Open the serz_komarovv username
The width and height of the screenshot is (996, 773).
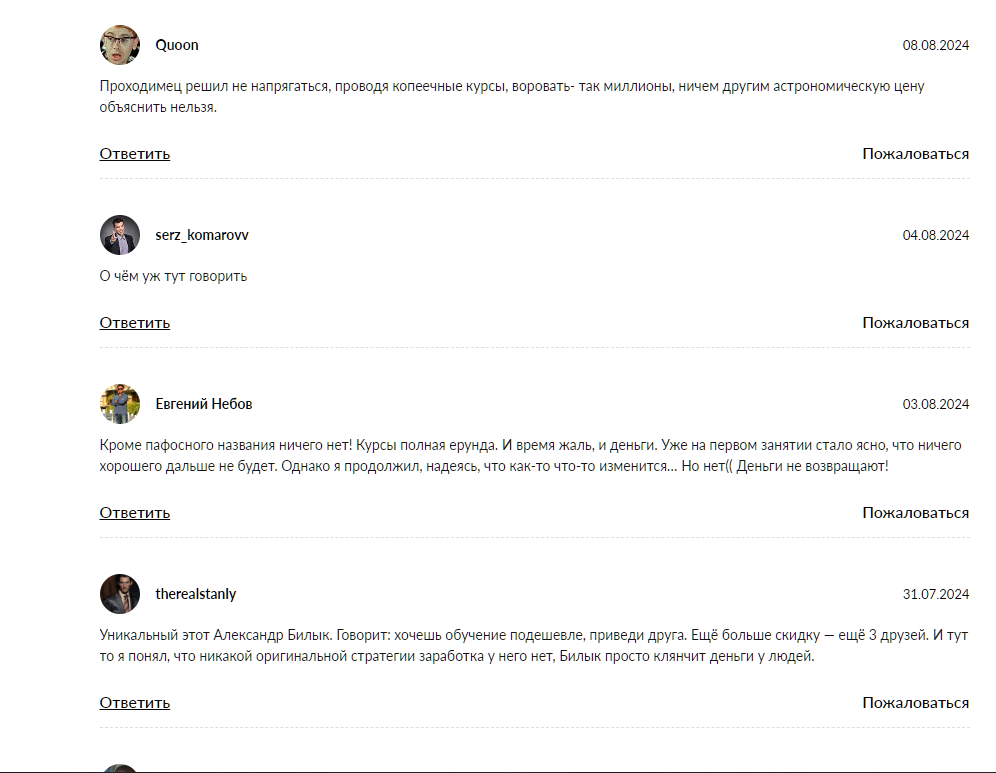202,235
